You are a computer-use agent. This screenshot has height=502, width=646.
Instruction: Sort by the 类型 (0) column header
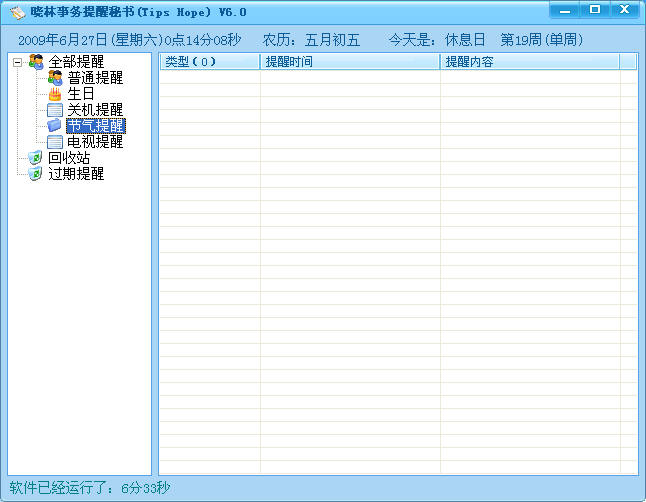click(209, 62)
